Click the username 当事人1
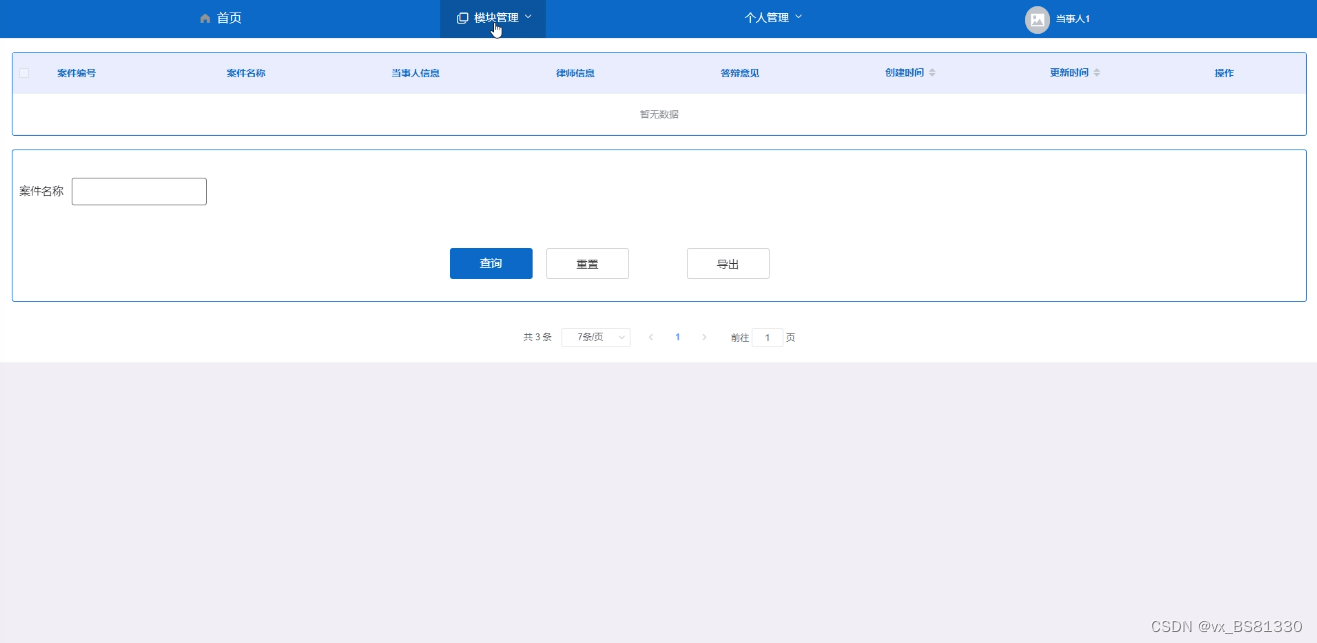1317x643 pixels. [x=1073, y=19]
